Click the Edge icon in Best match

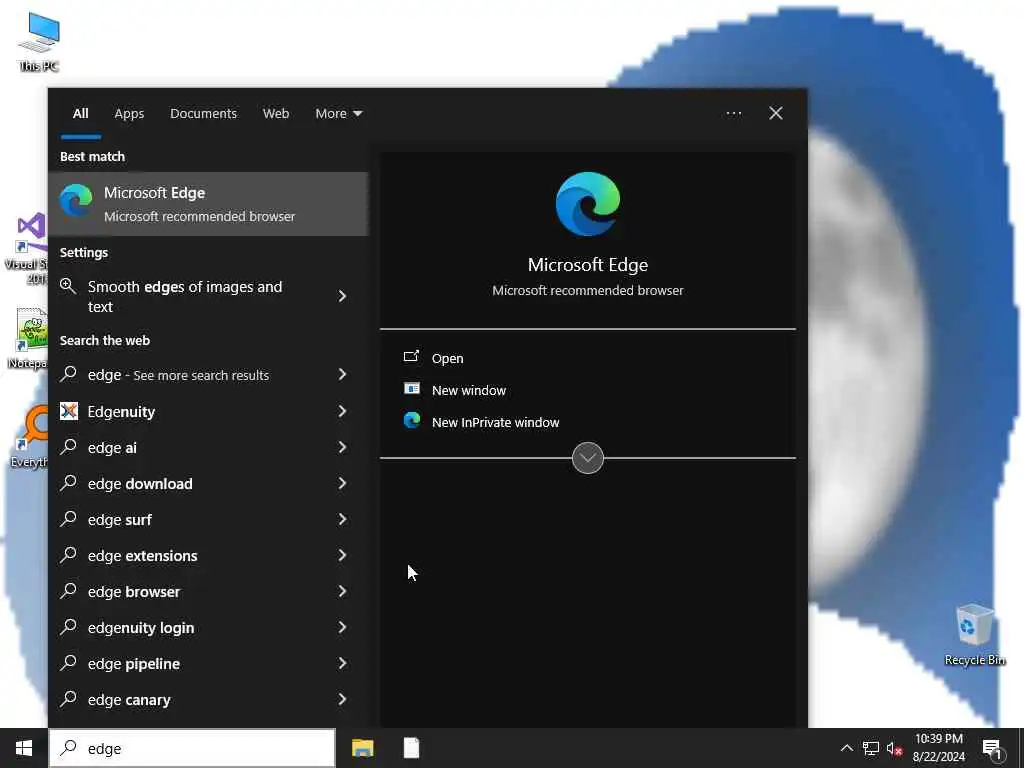[76, 201]
